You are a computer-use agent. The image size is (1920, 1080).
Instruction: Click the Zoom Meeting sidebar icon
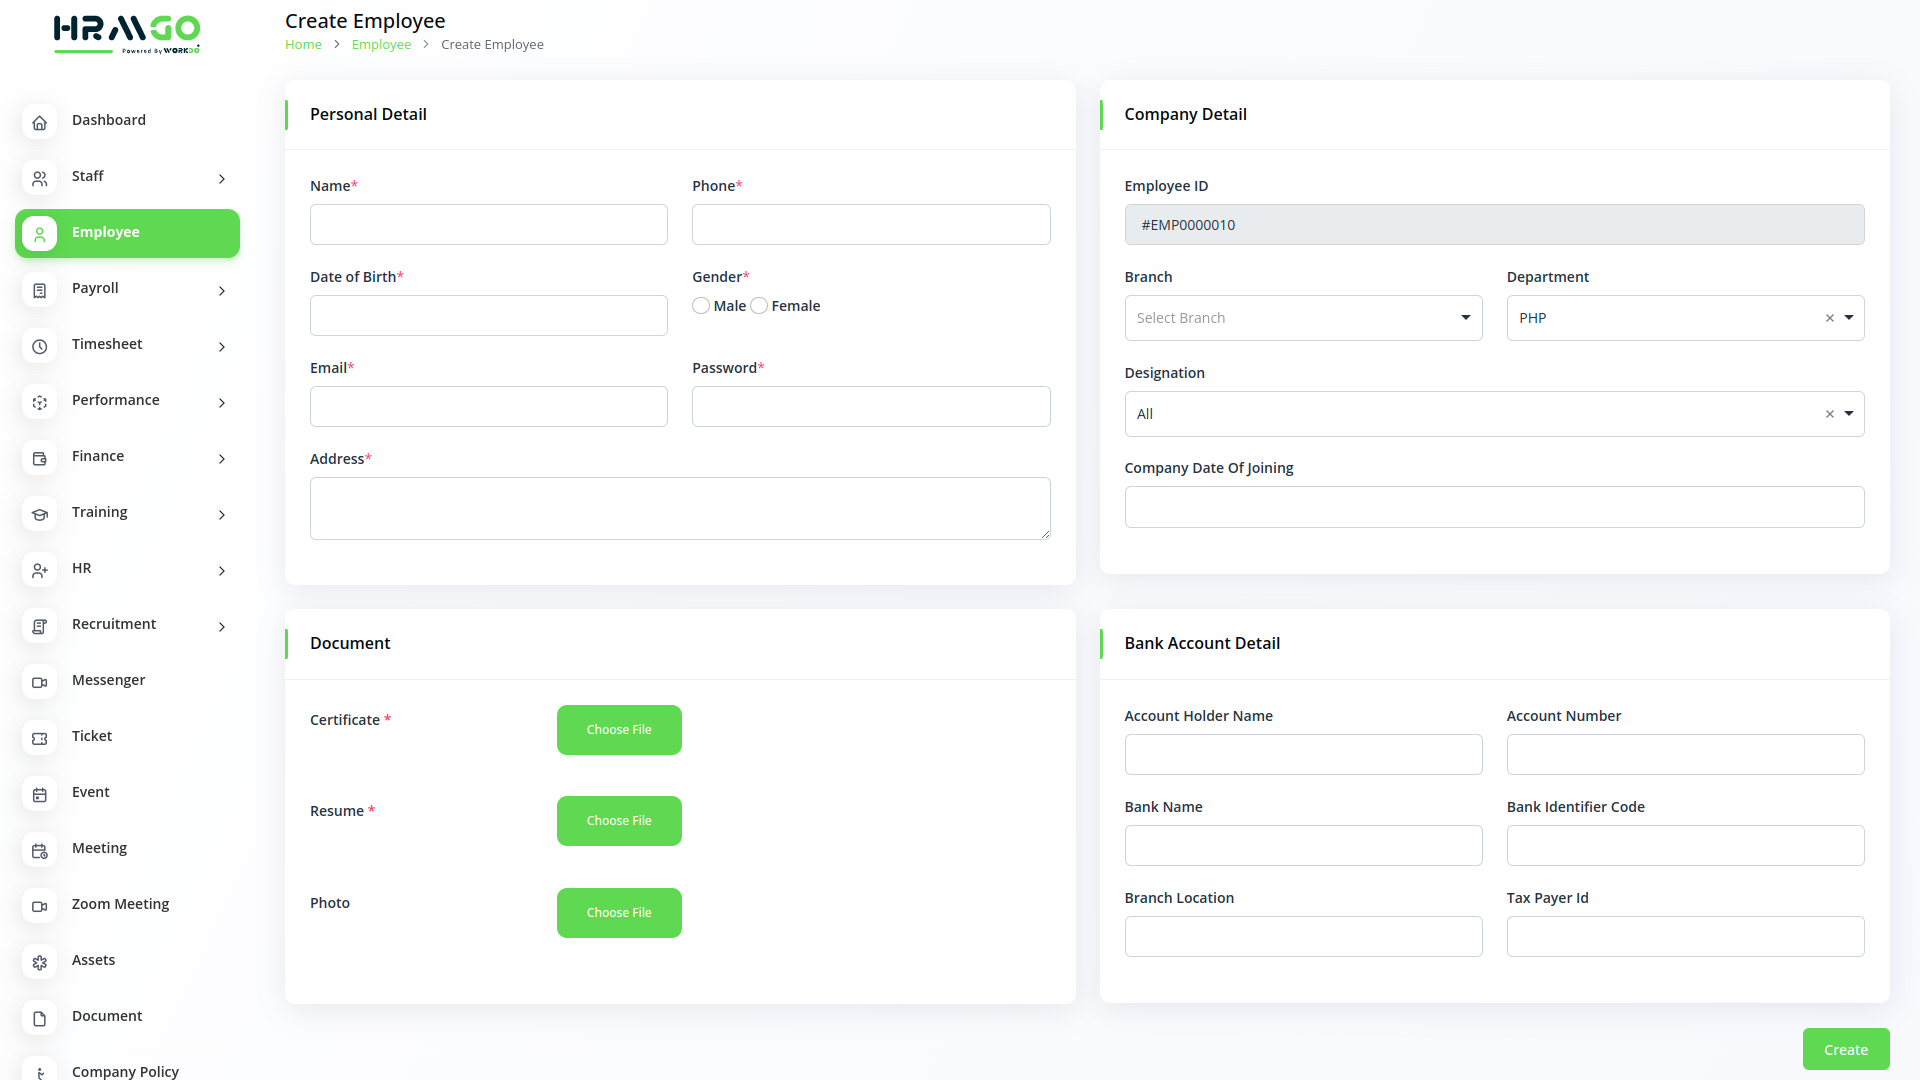[39, 906]
